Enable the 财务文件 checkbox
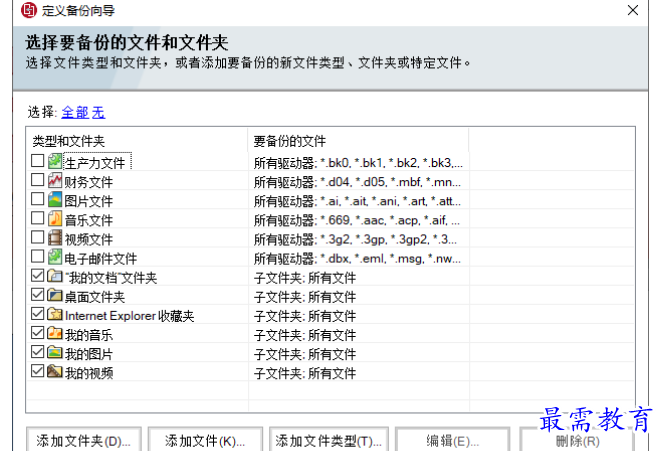Image resolution: width=661 pixels, height=451 pixels. pyautogui.click(x=38, y=180)
